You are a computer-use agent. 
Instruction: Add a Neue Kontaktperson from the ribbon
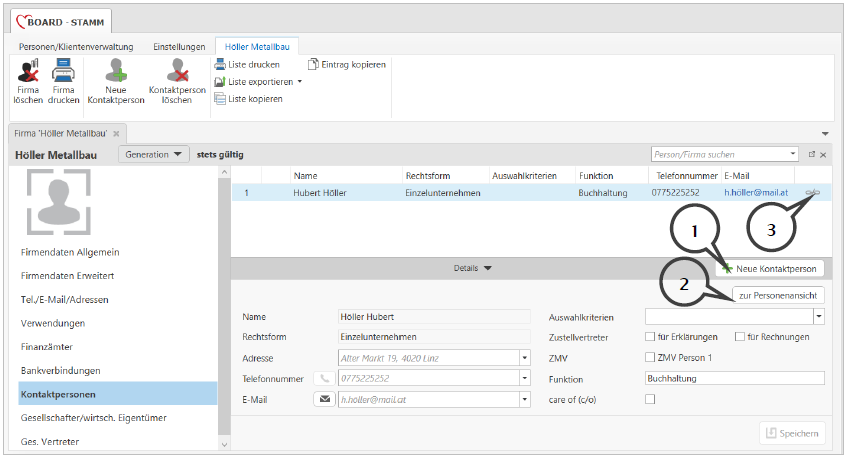116,73
